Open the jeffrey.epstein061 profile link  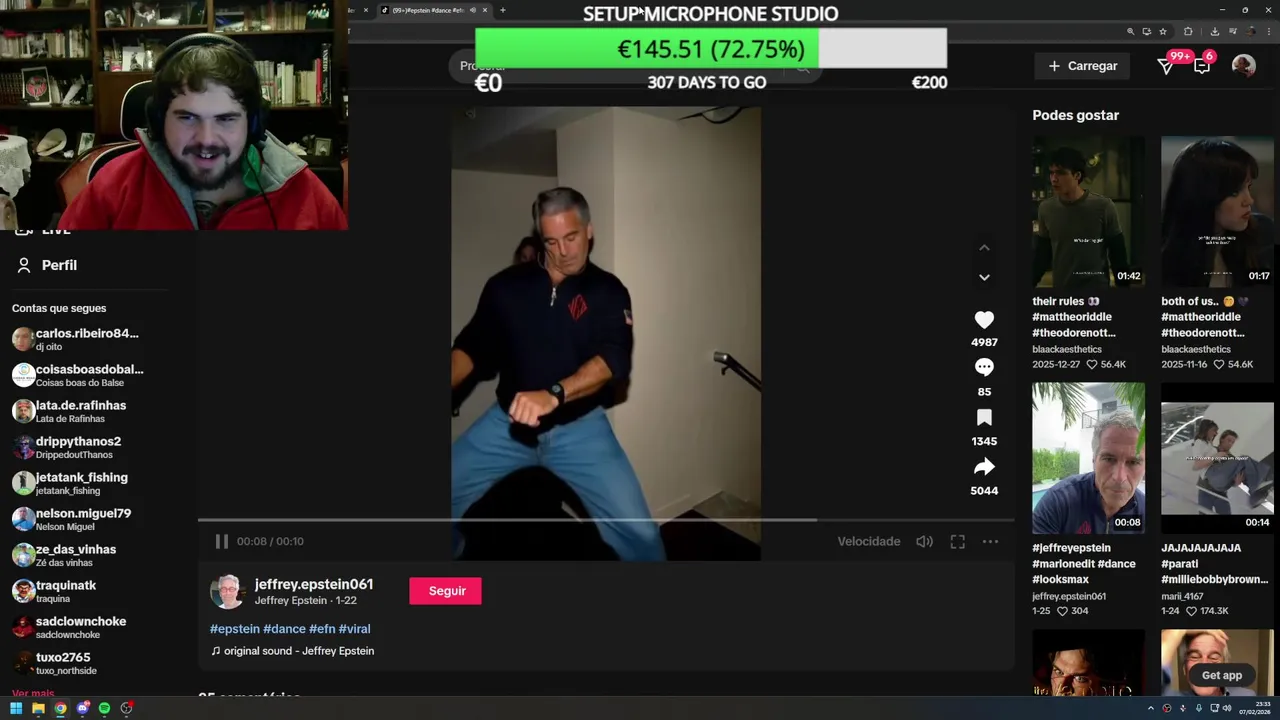click(x=314, y=584)
